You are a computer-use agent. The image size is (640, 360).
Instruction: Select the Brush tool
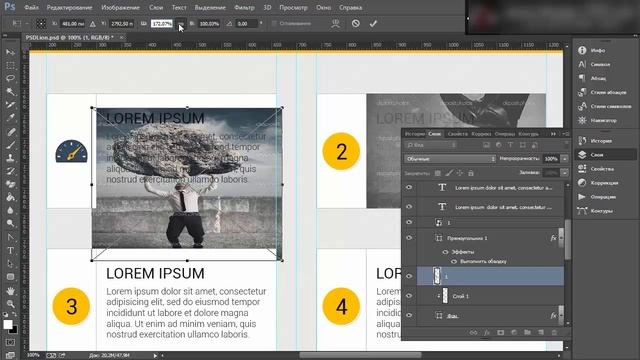pos(11,144)
